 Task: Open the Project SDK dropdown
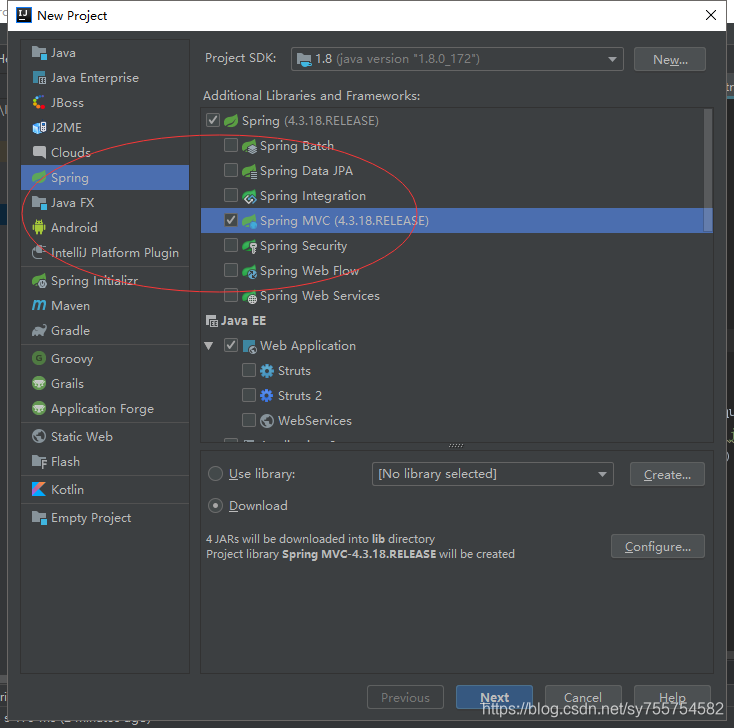[x=457, y=59]
